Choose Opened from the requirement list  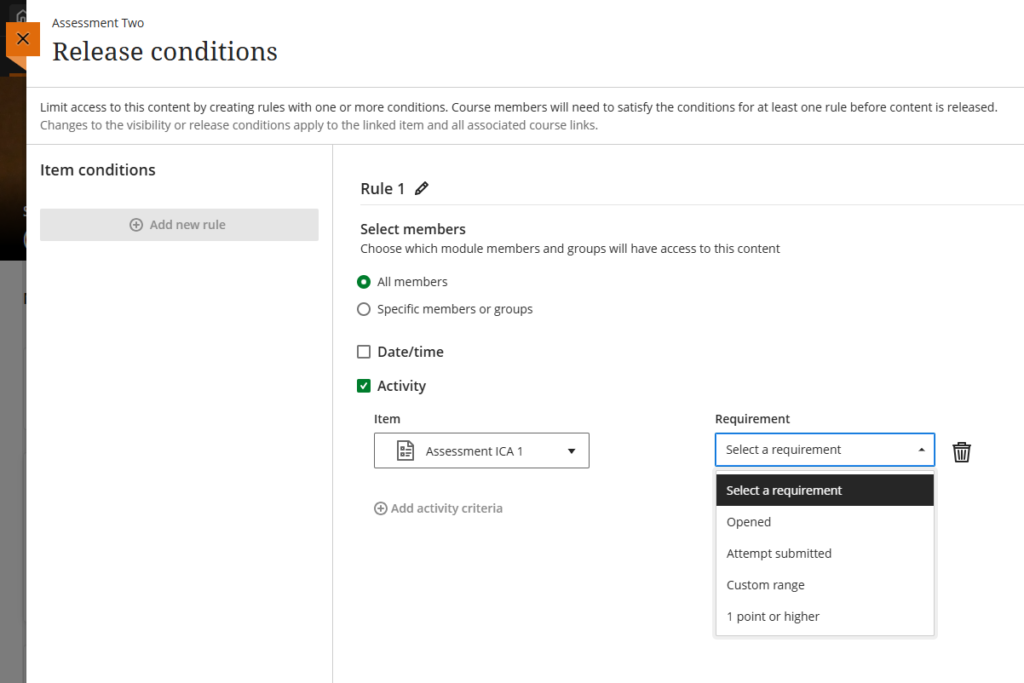click(x=825, y=522)
